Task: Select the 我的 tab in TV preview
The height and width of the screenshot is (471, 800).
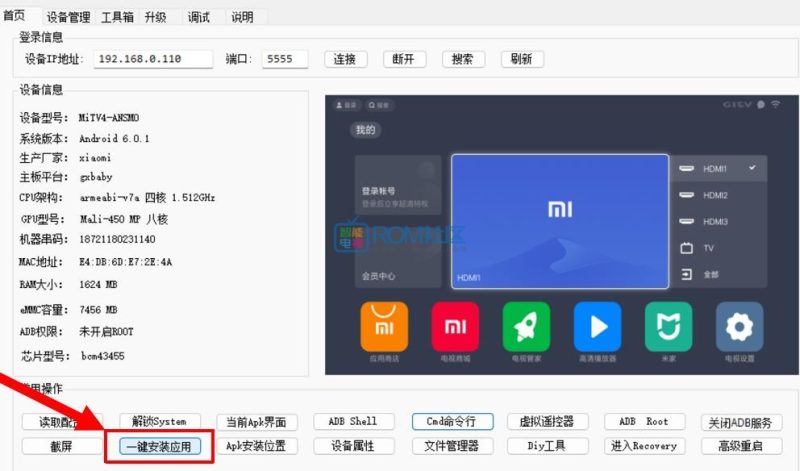Action: pyautogui.click(x=365, y=130)
